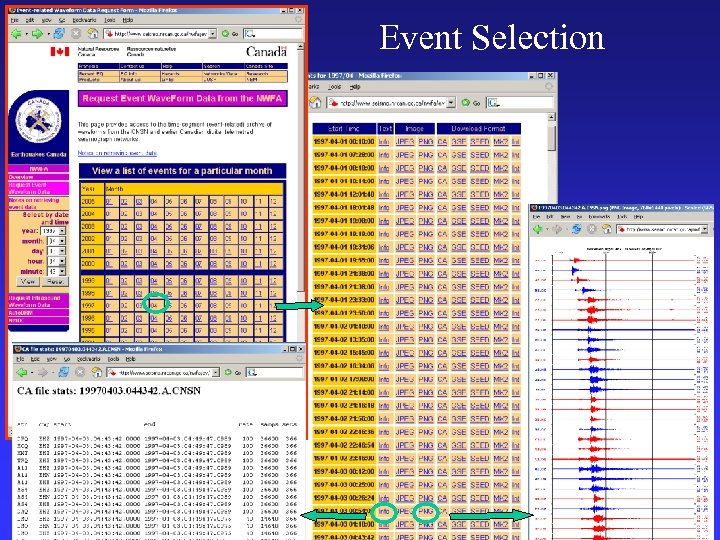This screenshot has width=720, height=540.
Task: Open Home in the CA file stats window
Action: 96,372
